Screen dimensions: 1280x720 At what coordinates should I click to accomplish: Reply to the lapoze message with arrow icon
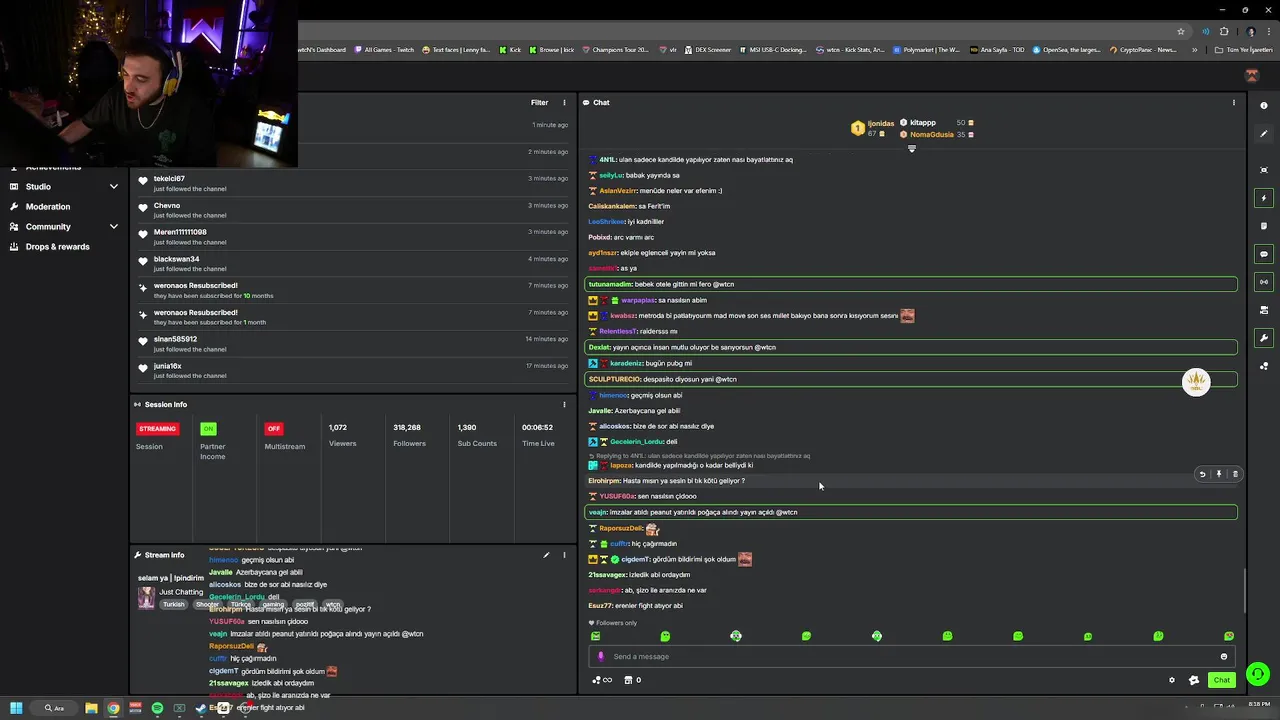(1202, 474)
